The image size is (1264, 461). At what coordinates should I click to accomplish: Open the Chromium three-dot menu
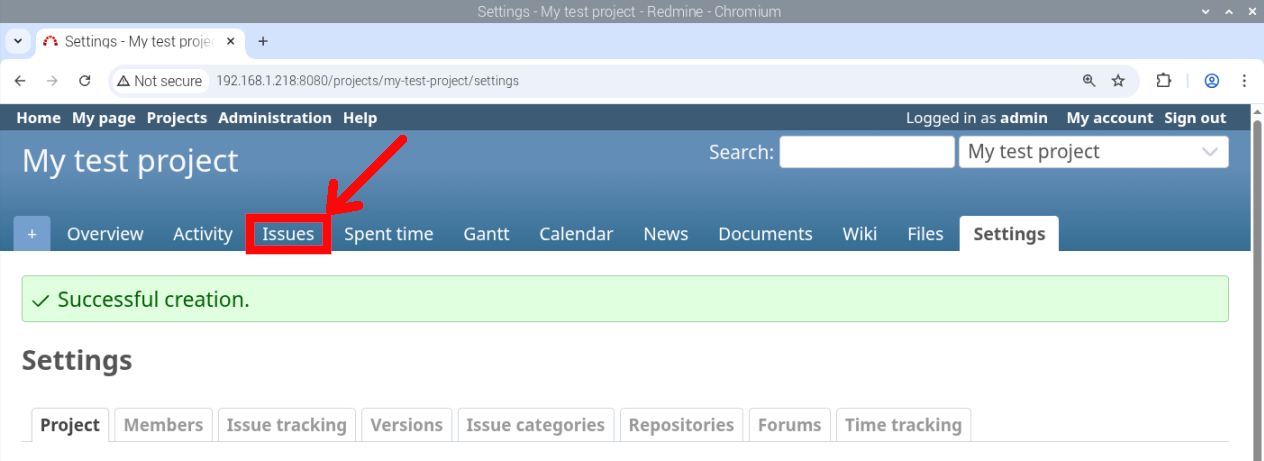(x=1244, y=81)
